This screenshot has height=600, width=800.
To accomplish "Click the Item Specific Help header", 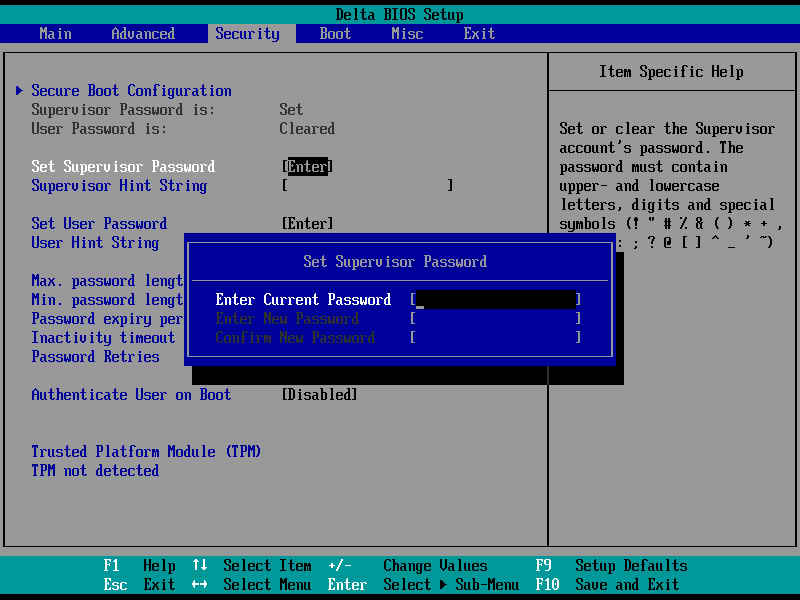I will click(671, 72).
